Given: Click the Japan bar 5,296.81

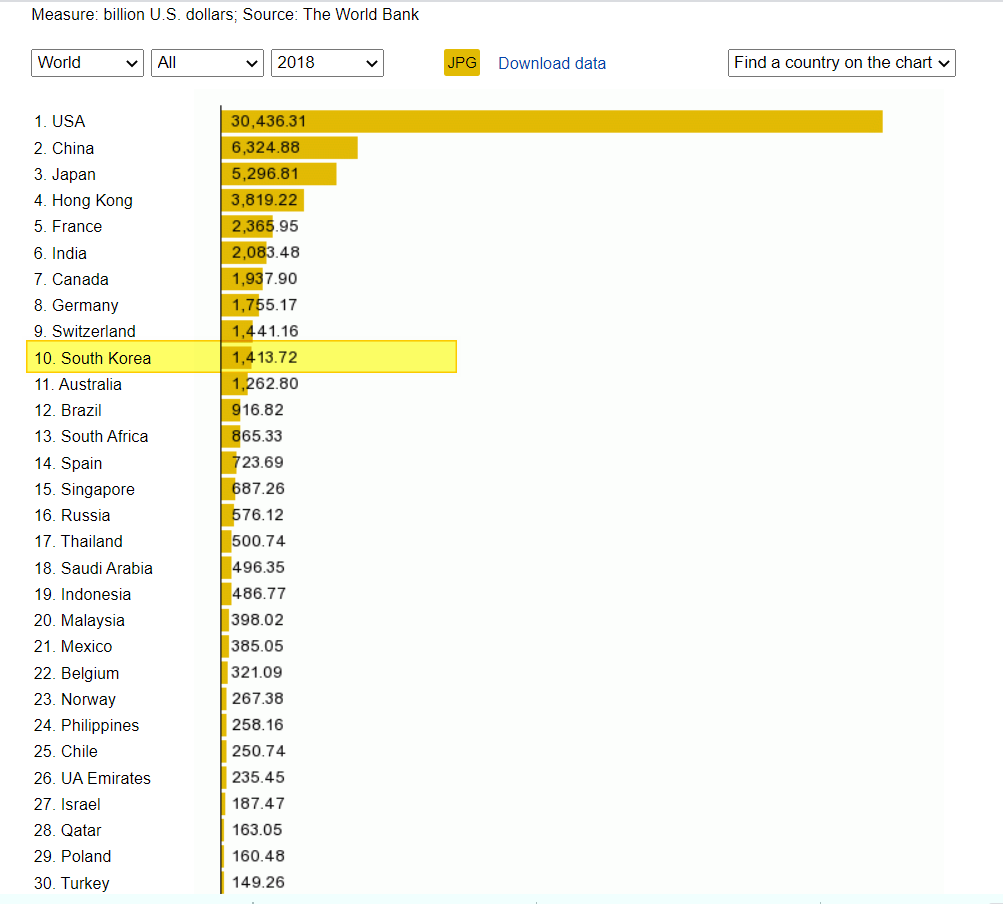Looking at the screenshot, I should point(279,174).
